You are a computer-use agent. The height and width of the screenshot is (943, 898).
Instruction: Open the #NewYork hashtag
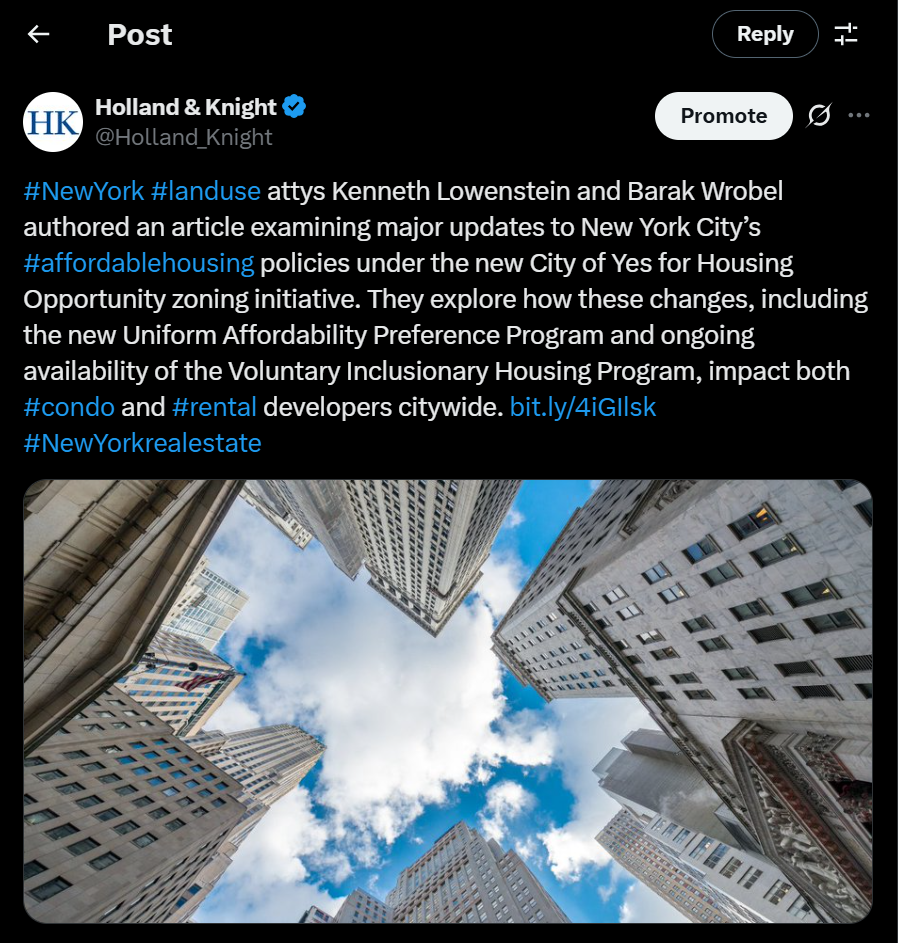pyautogui.click(x=84, y=191)
